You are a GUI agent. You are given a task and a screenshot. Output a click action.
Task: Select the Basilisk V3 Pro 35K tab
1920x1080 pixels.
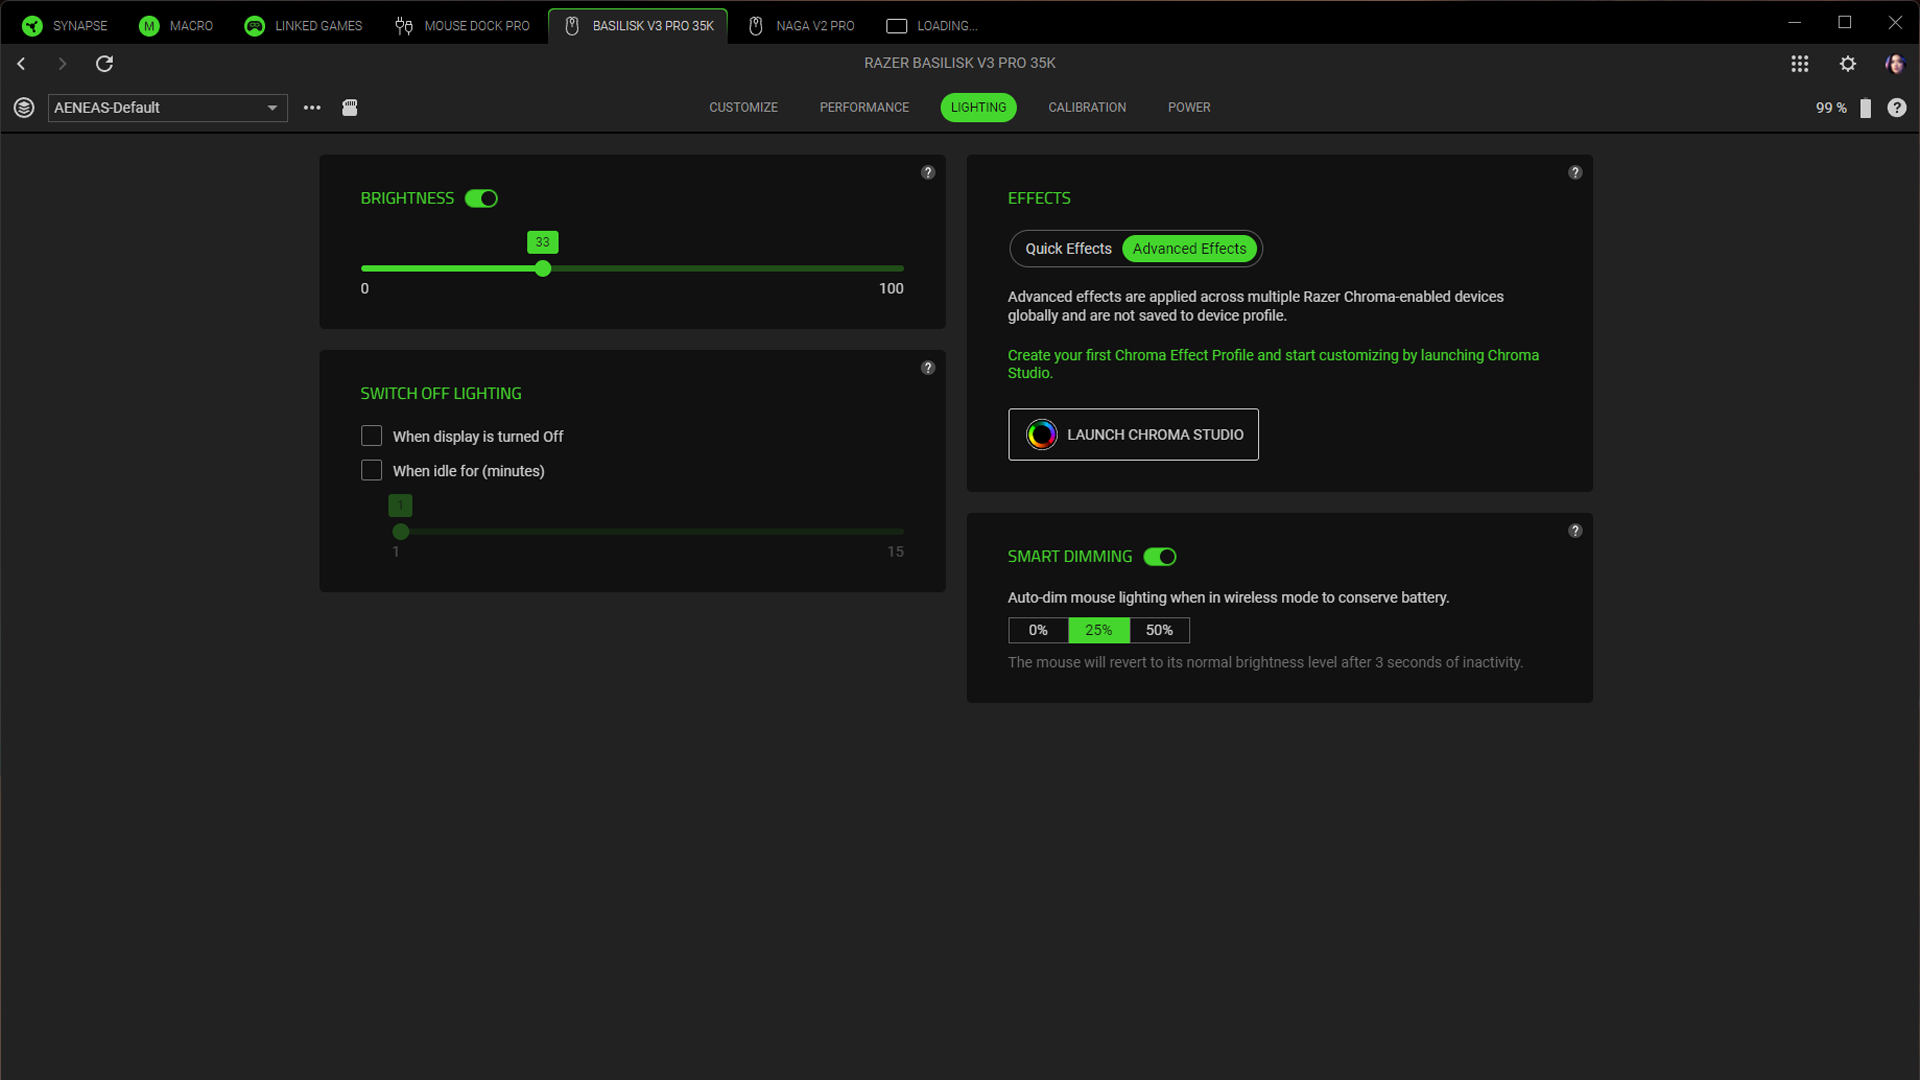638,26
